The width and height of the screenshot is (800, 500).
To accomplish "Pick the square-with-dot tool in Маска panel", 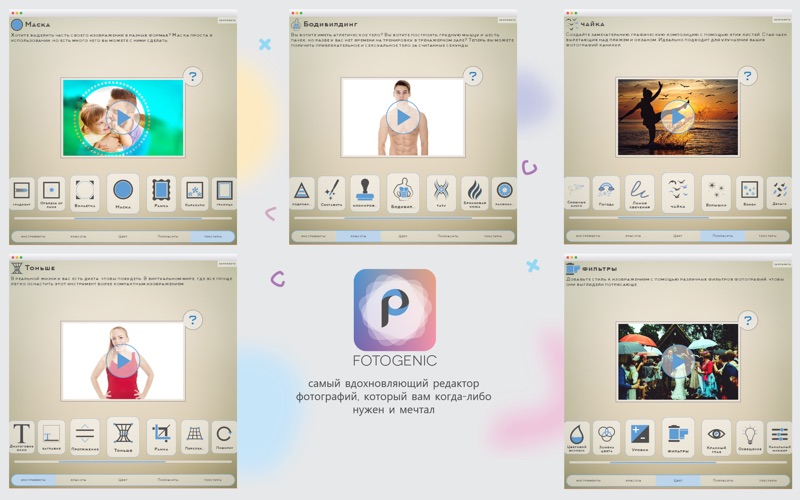I will (x=51, y=193).
